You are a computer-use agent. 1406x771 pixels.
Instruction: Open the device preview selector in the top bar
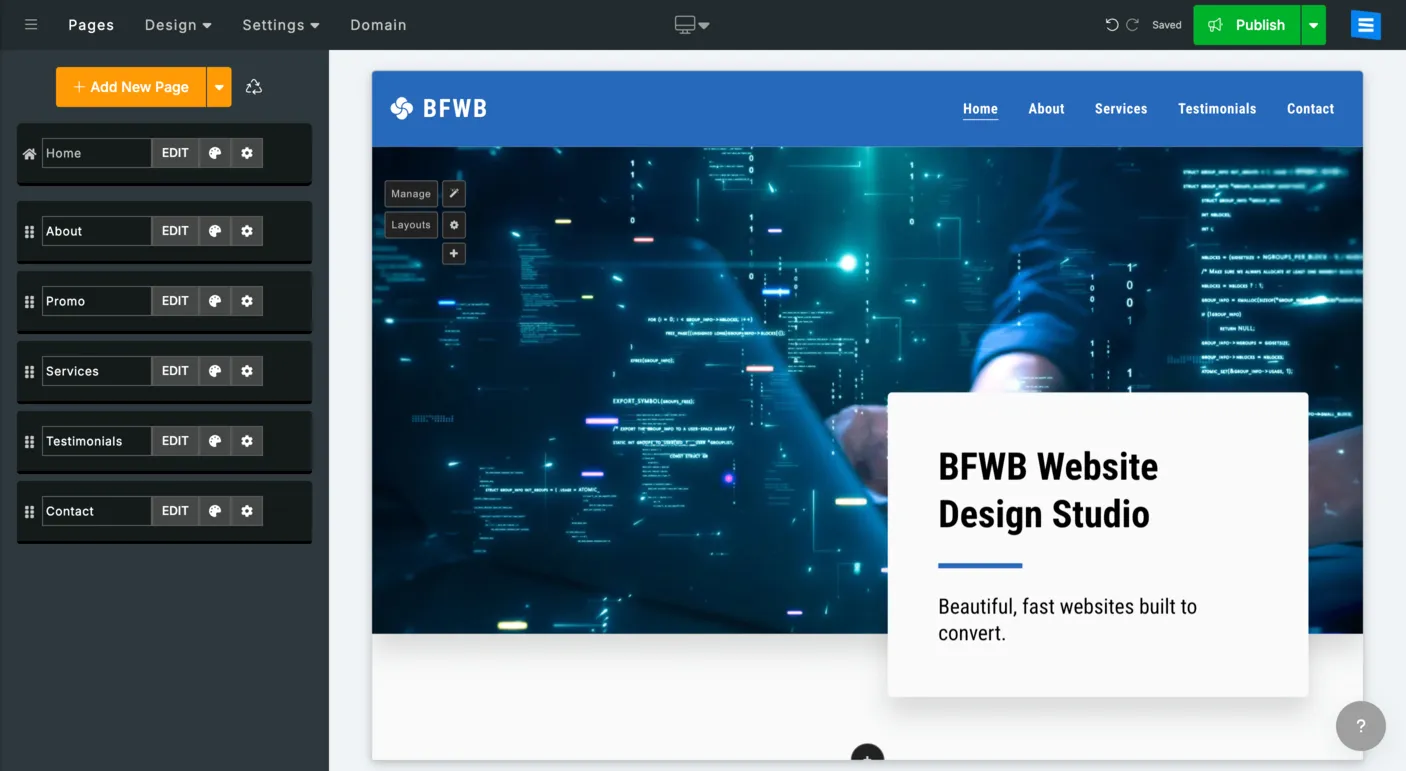click(x=691, y=24)
